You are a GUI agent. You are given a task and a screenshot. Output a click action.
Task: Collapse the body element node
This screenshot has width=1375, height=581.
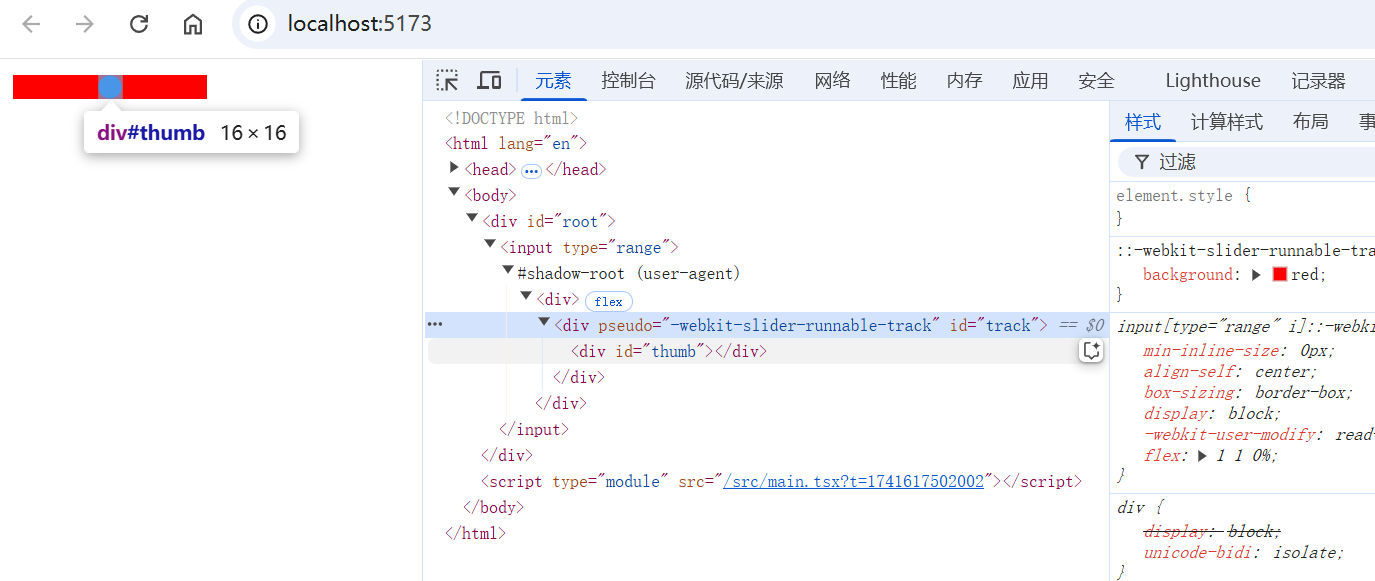tap(454, 193)
